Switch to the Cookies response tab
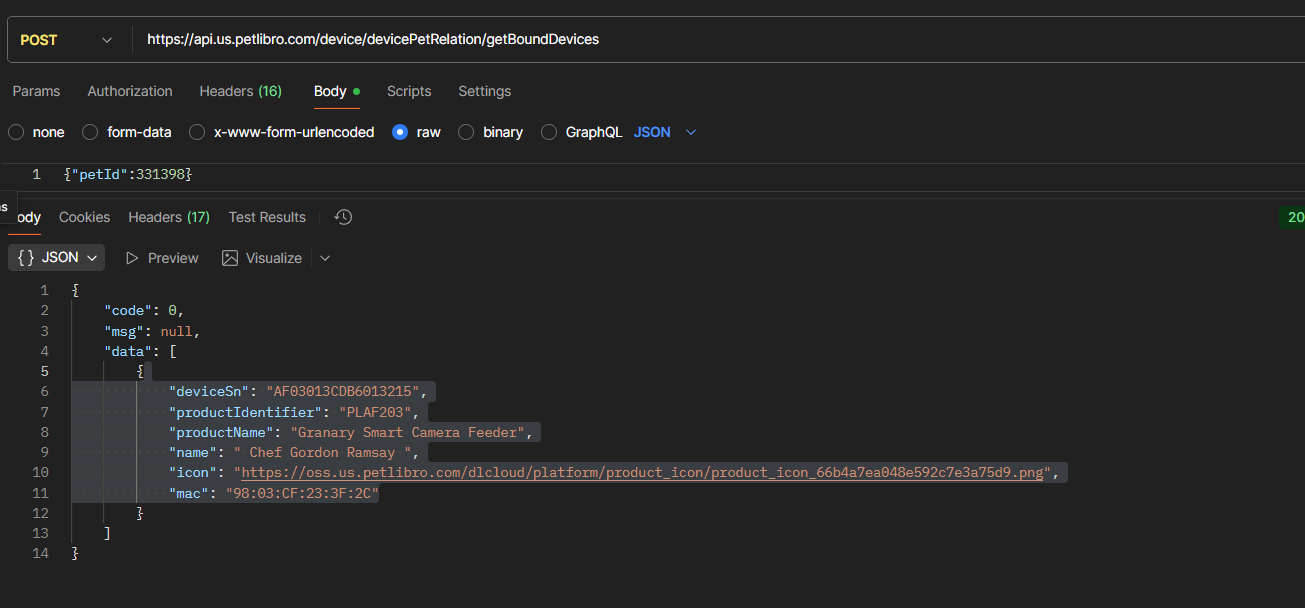This screenshot has height=608, width=1305. point(84,217)
